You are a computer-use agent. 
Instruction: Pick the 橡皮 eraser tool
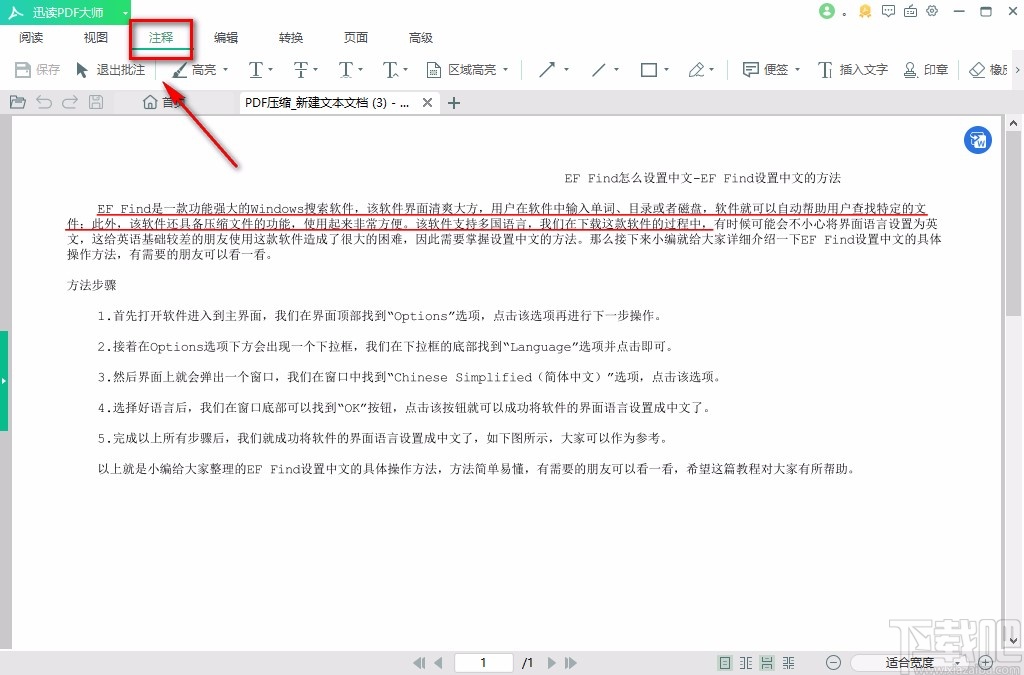[x=985, y=69]
